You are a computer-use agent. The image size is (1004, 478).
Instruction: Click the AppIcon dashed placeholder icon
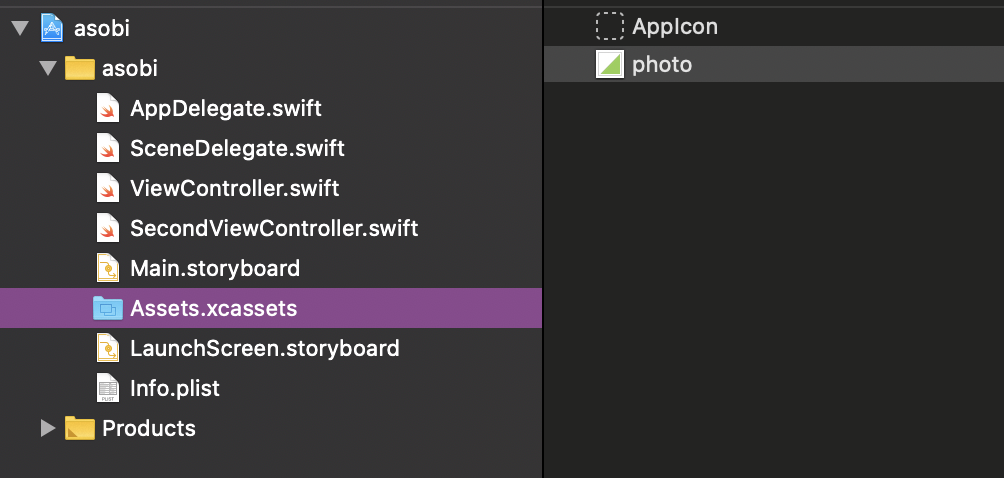609,27
